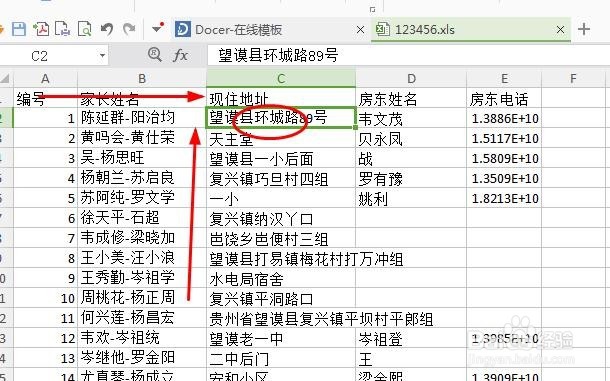Select cell 何兴莲-杨昌宏

click(x=142, y=318)
